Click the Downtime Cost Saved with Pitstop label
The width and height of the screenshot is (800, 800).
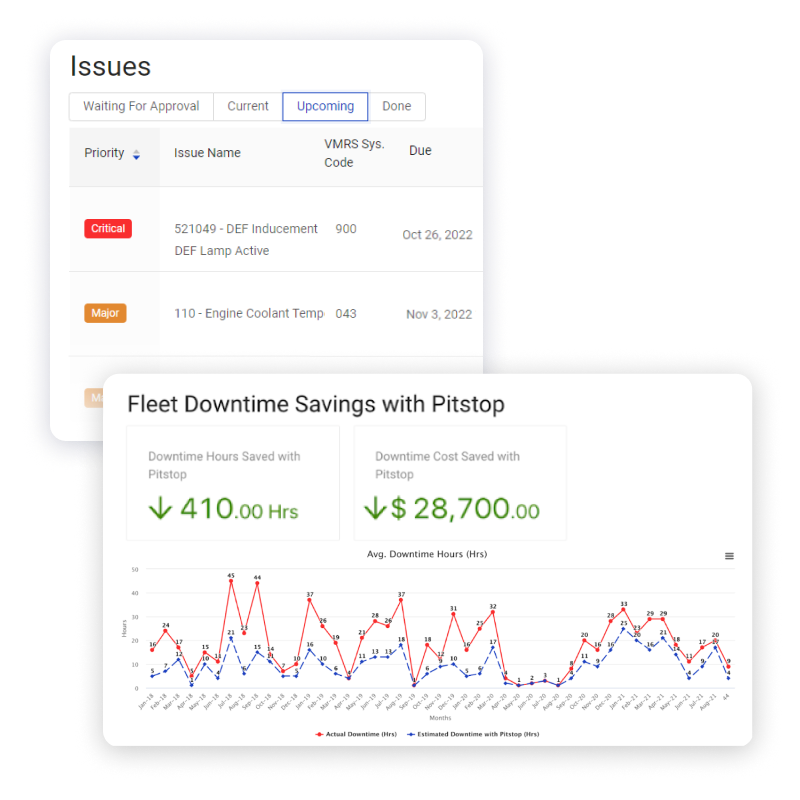coord(447,465)
